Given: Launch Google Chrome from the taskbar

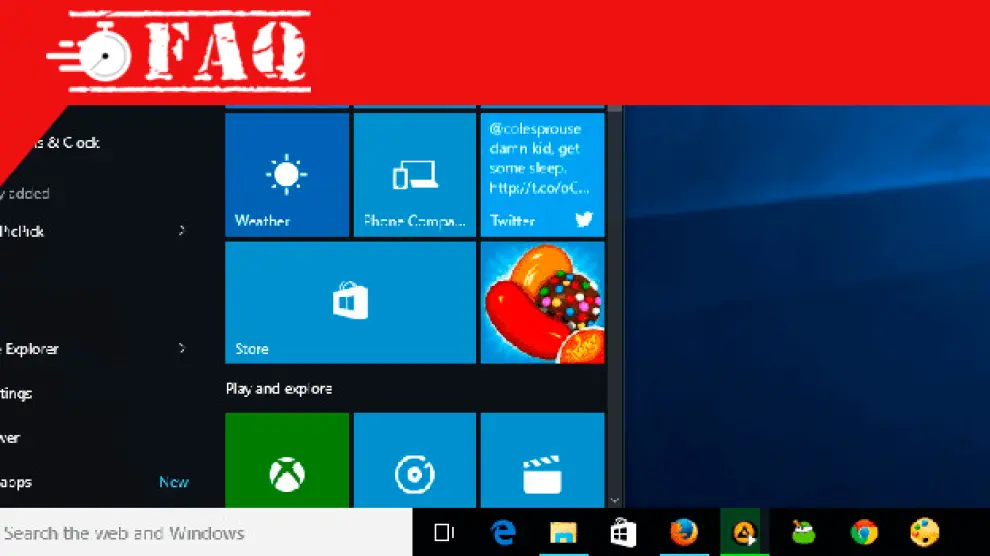Looking at the screenshot, I should point(864,533).
